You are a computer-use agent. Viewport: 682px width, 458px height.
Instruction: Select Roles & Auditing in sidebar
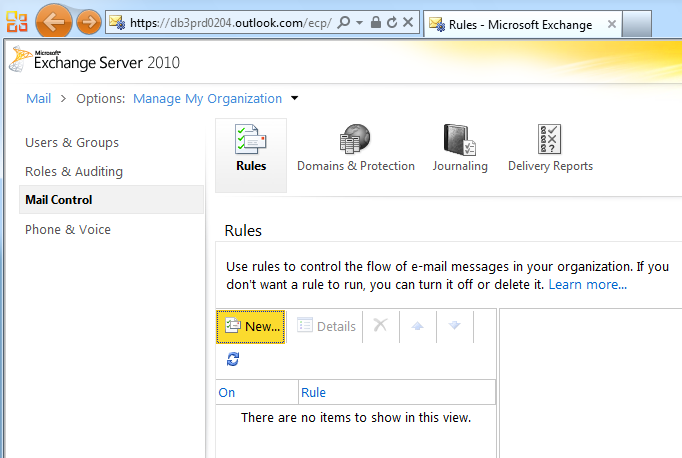74,171
